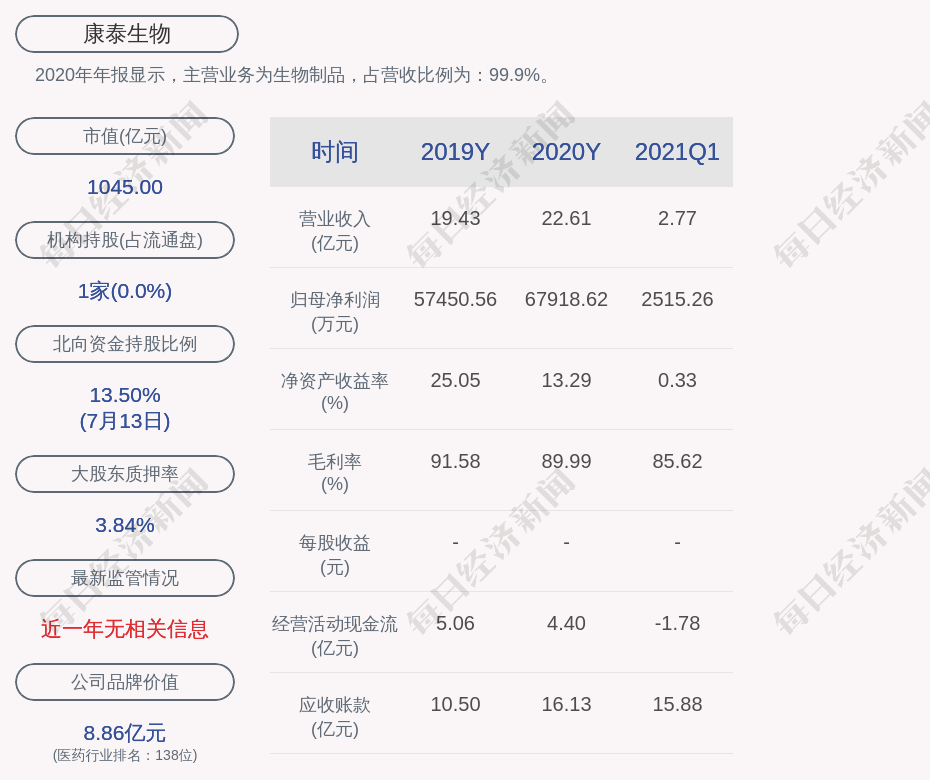
Task: Click the 公司品牌价值 pill button
Action: click(x=125, y=682)
